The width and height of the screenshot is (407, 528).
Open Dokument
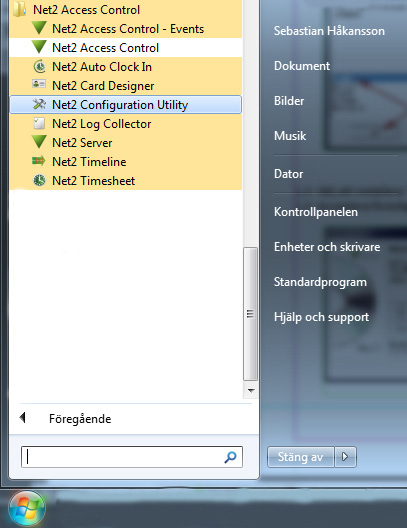coord(302,66)
